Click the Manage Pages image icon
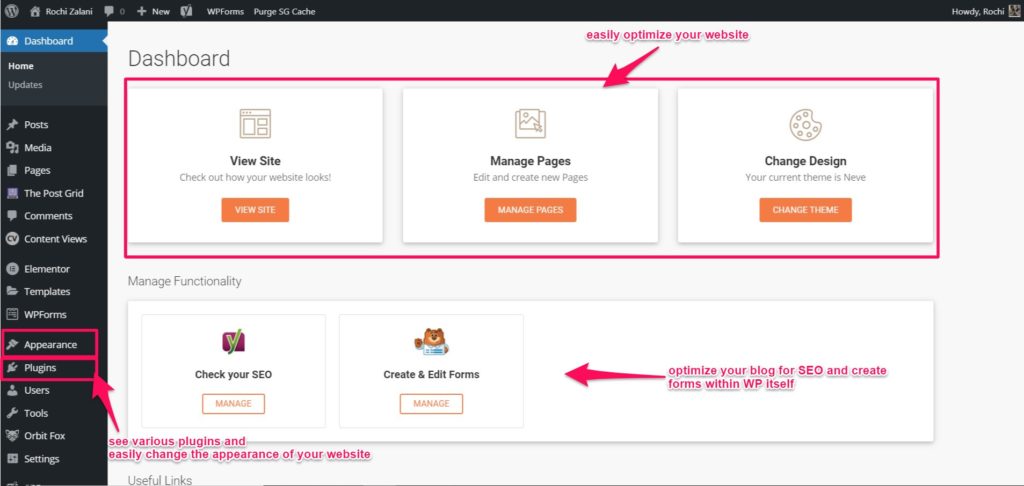 [x=530, y=123]
